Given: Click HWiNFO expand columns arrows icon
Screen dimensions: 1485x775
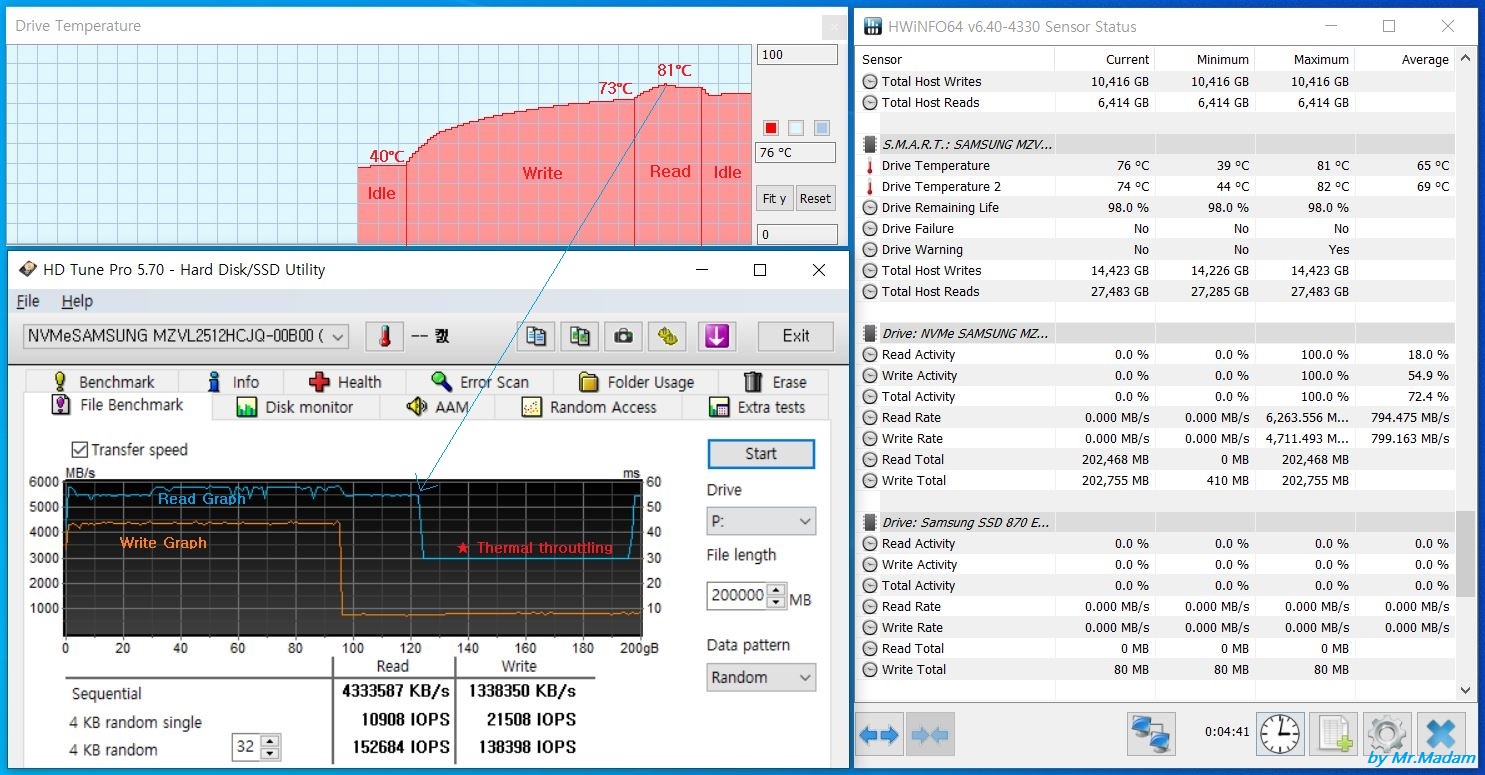Looking at the screenshot, I should tap(879, 735).
